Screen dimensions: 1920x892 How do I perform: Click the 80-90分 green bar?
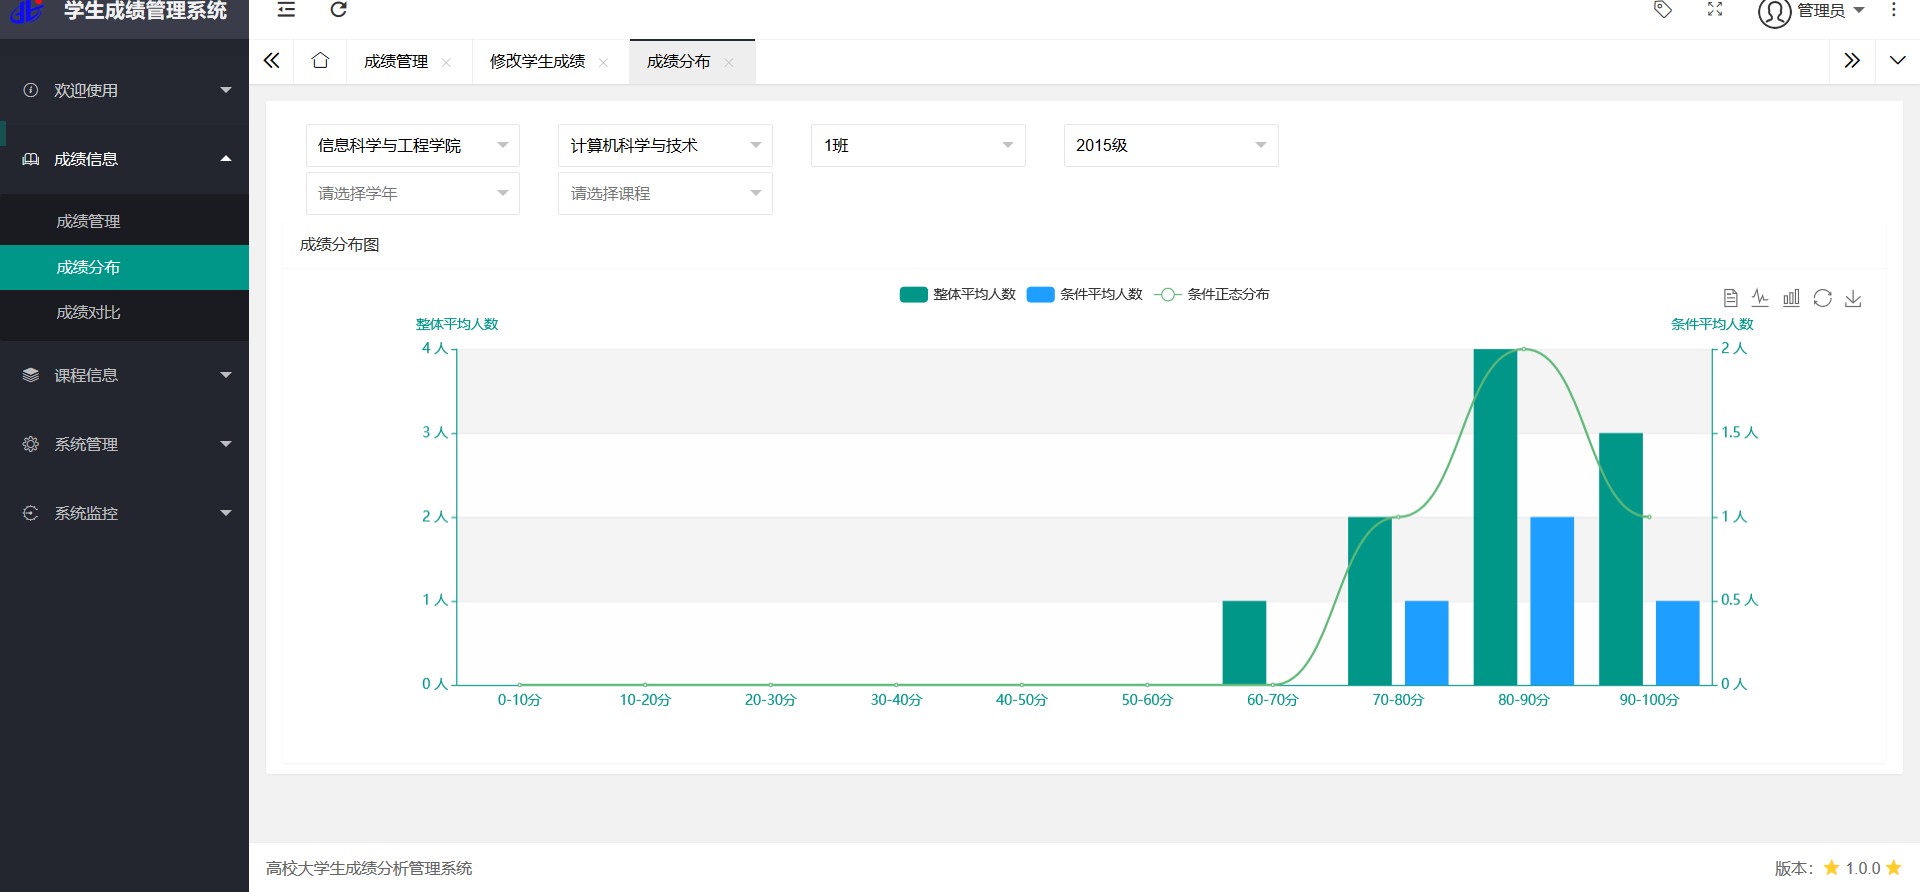[1495, 517]
